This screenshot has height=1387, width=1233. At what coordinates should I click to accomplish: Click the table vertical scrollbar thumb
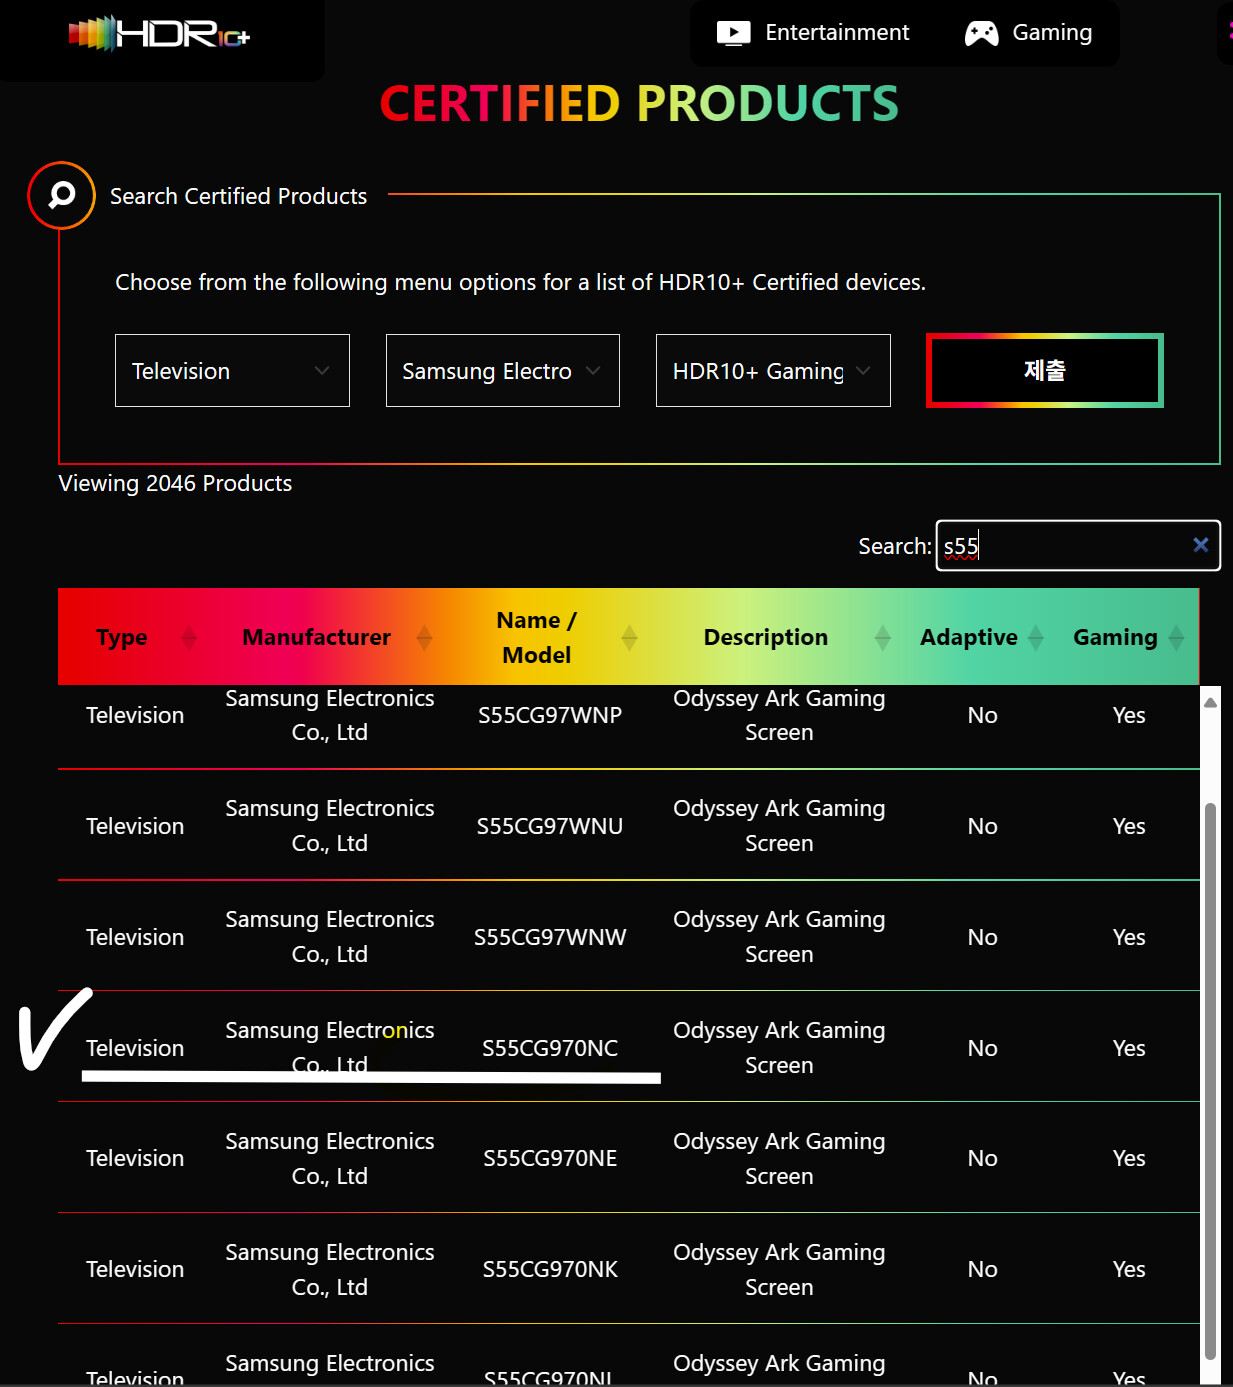tap(1210, 1080)
